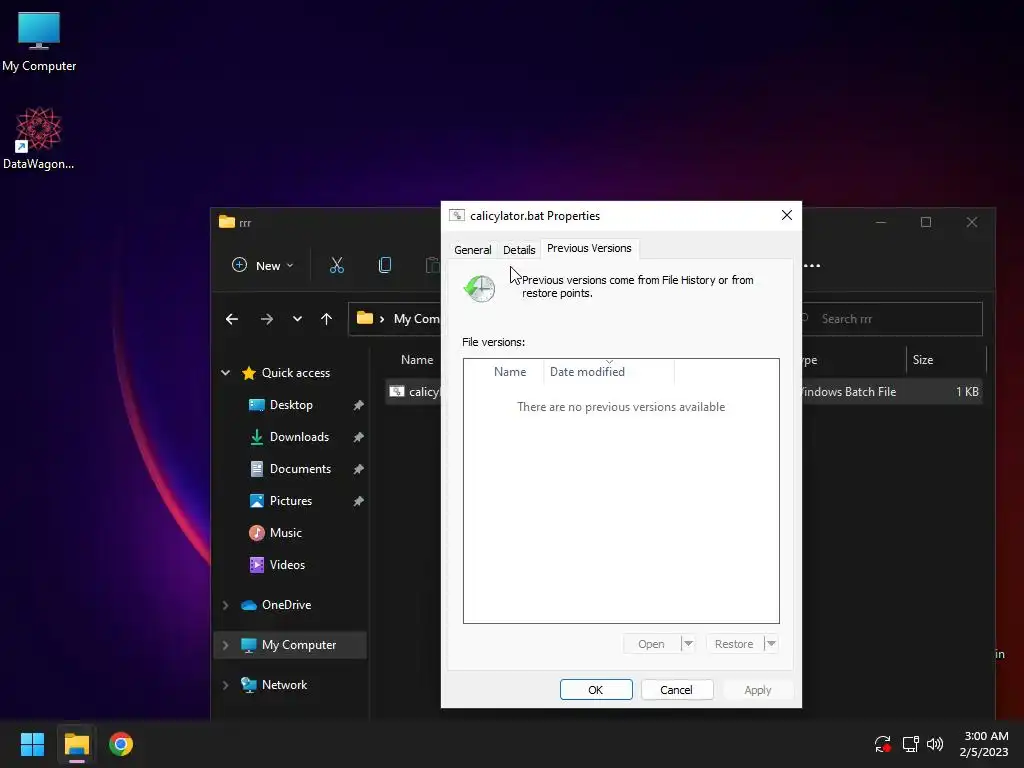
Task: Click the 1 KB size cell
Action: (967, 392)
